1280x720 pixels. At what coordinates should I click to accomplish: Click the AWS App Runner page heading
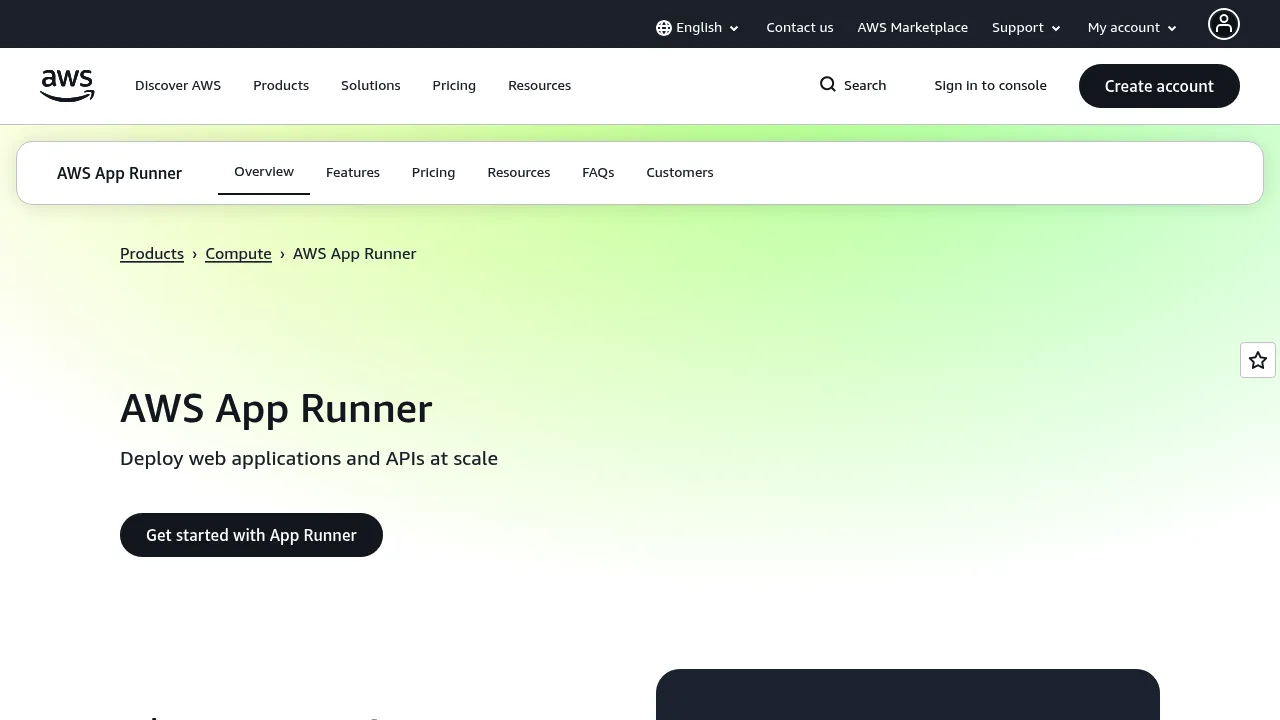click(276, 409)
